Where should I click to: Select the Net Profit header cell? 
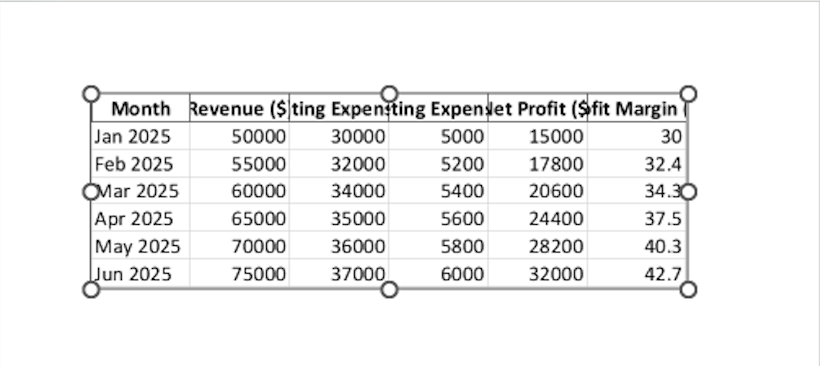pyautogui.click(x=538, y=108)
